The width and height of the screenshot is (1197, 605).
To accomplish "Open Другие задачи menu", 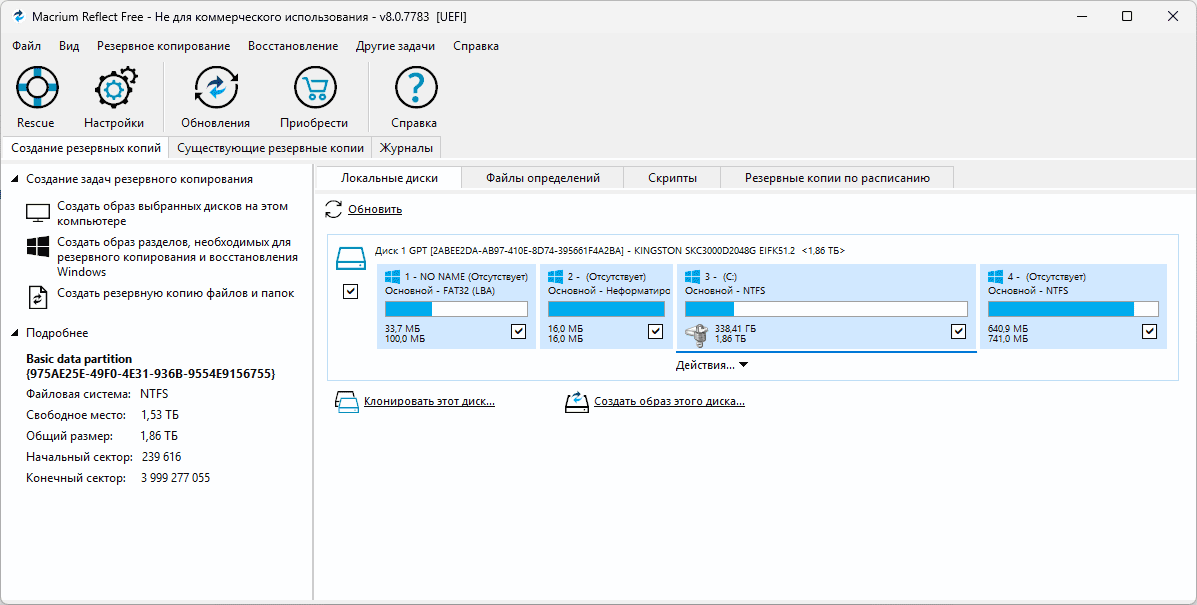I will 395,46.
